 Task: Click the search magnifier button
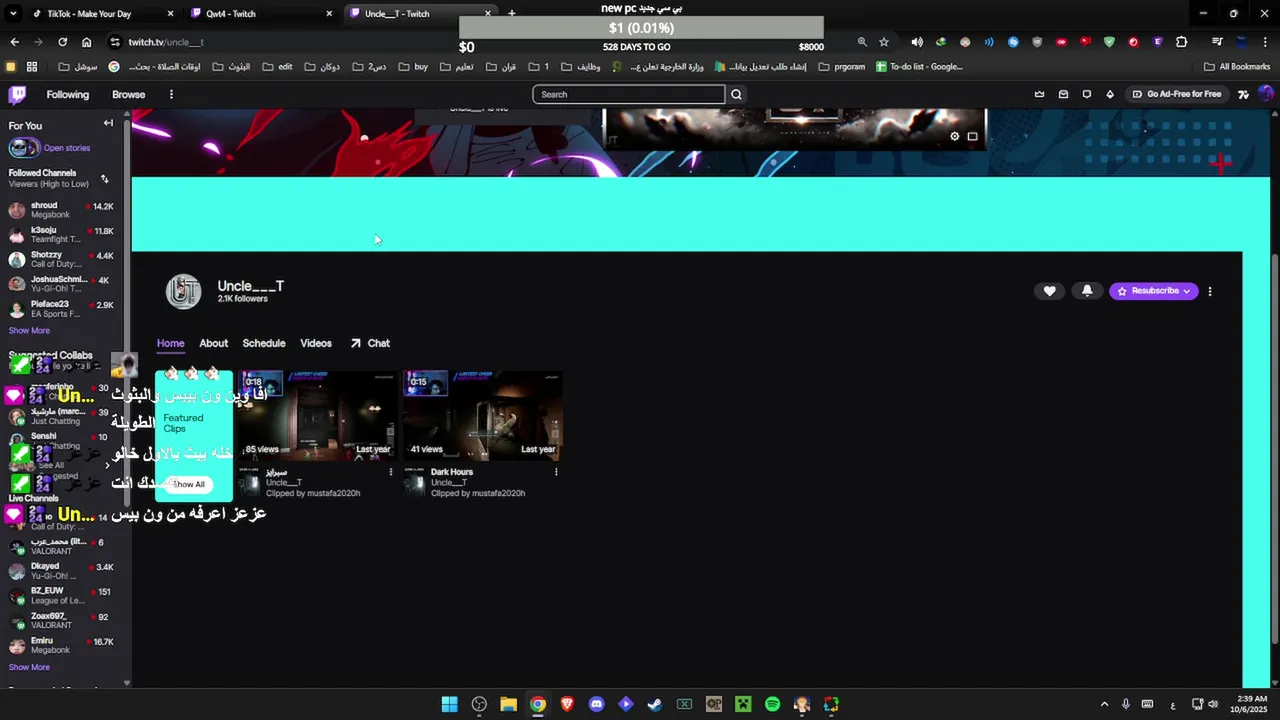(736, 94)
